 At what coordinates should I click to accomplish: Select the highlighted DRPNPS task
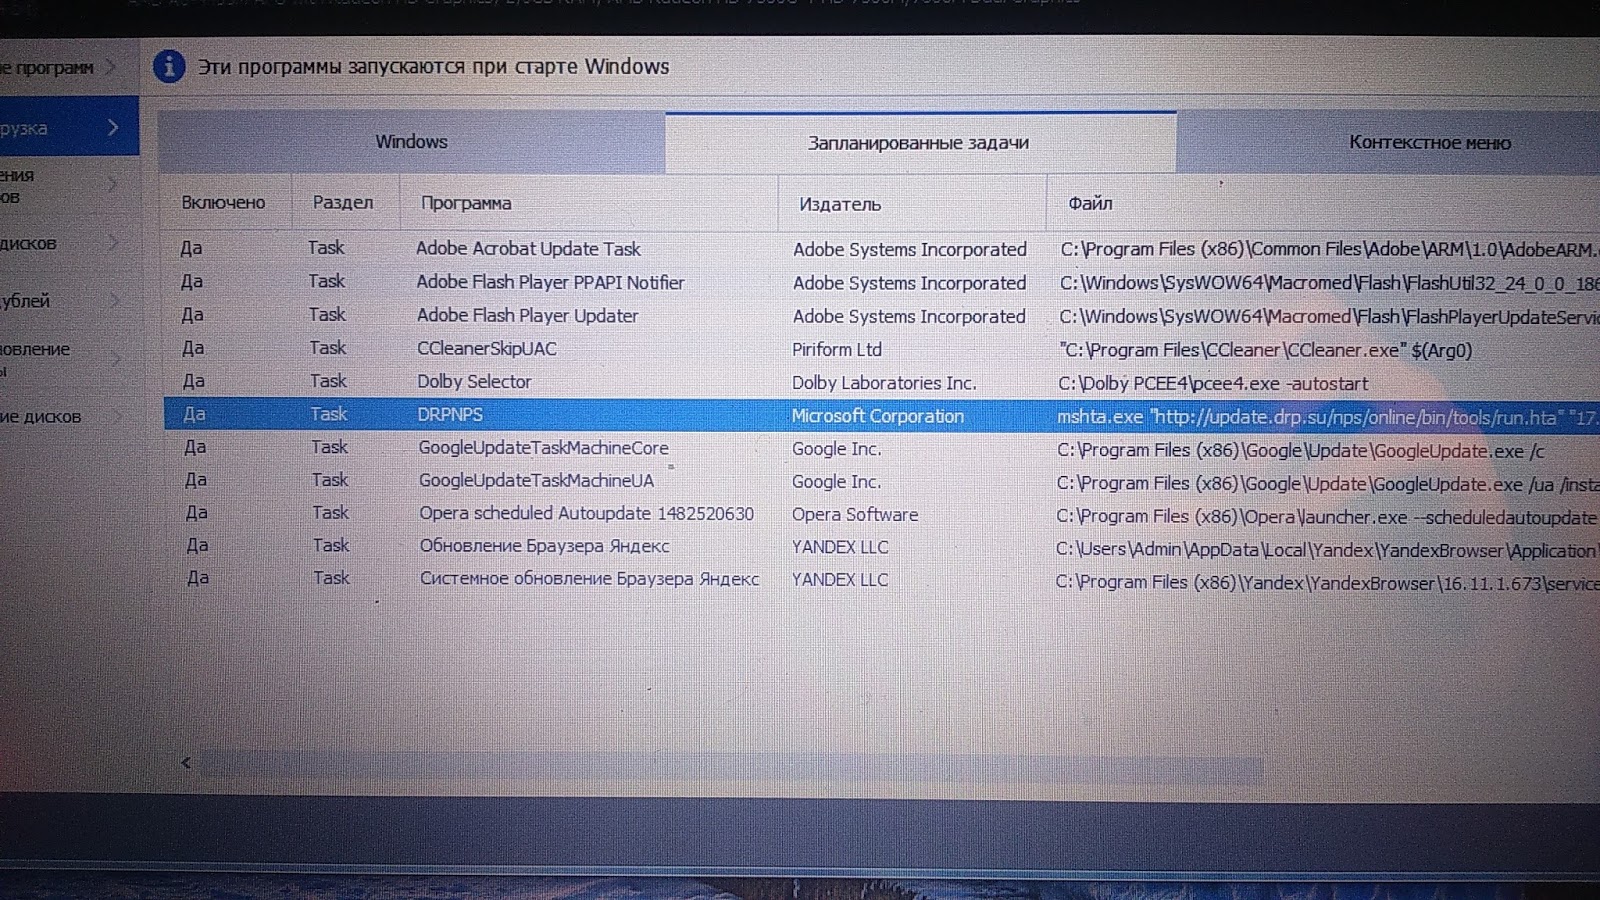880,415
